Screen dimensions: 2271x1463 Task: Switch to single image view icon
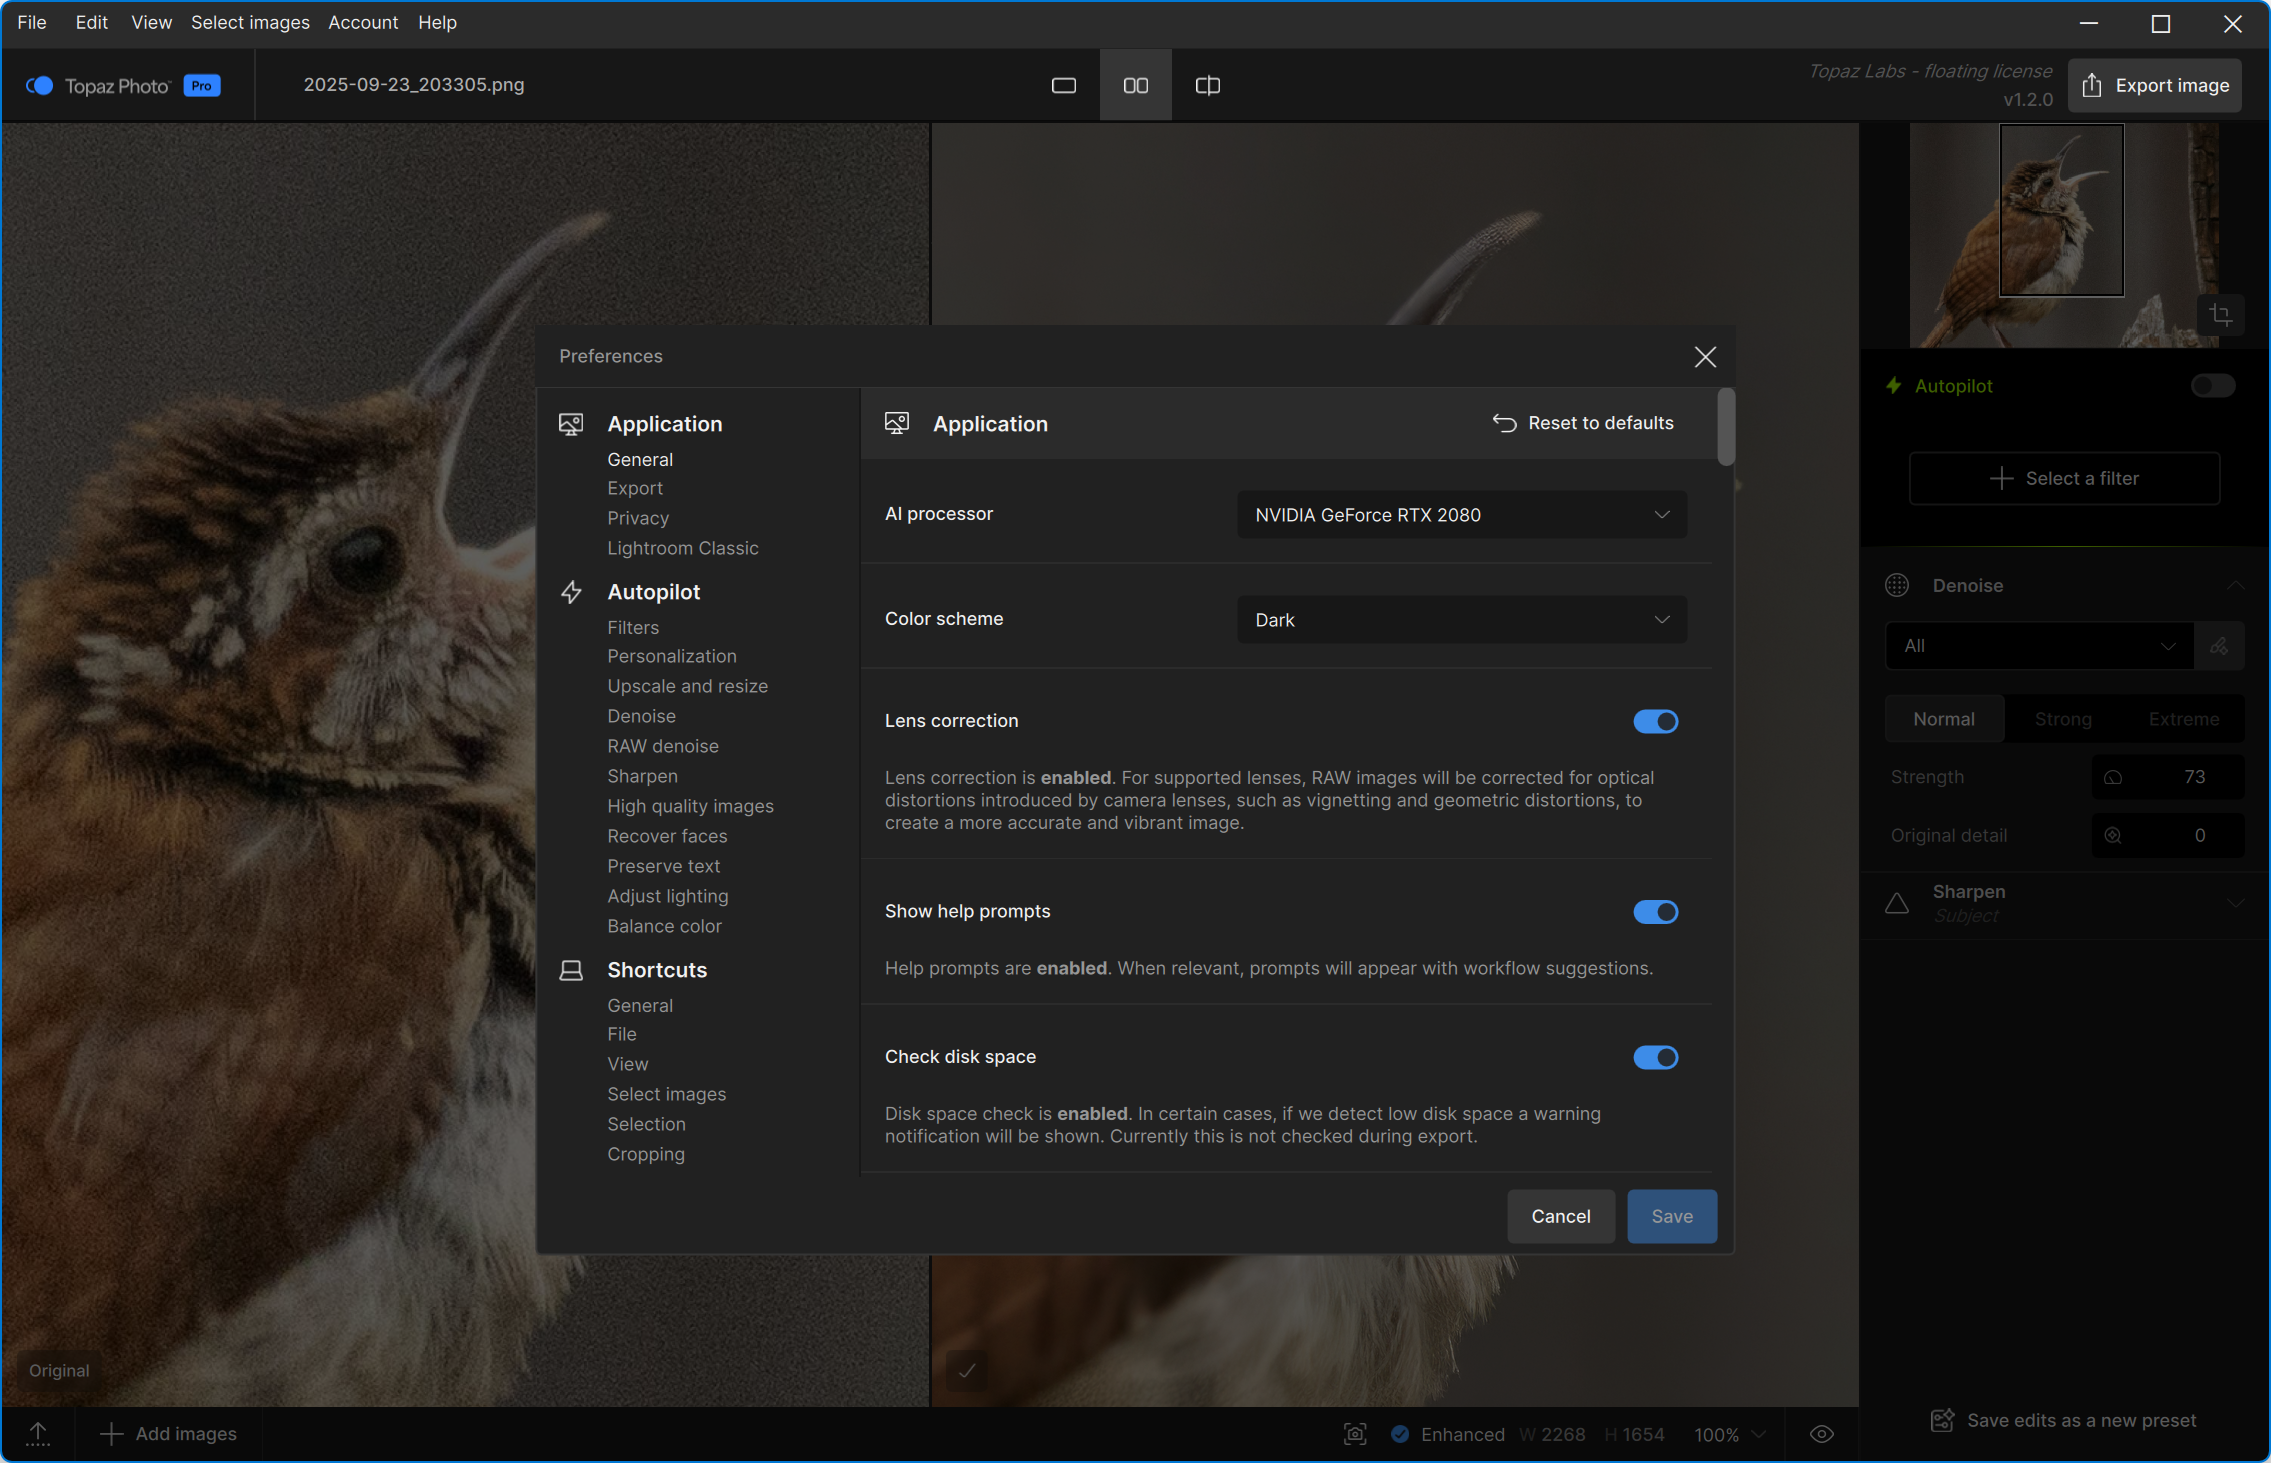(x=1063, y=86)
